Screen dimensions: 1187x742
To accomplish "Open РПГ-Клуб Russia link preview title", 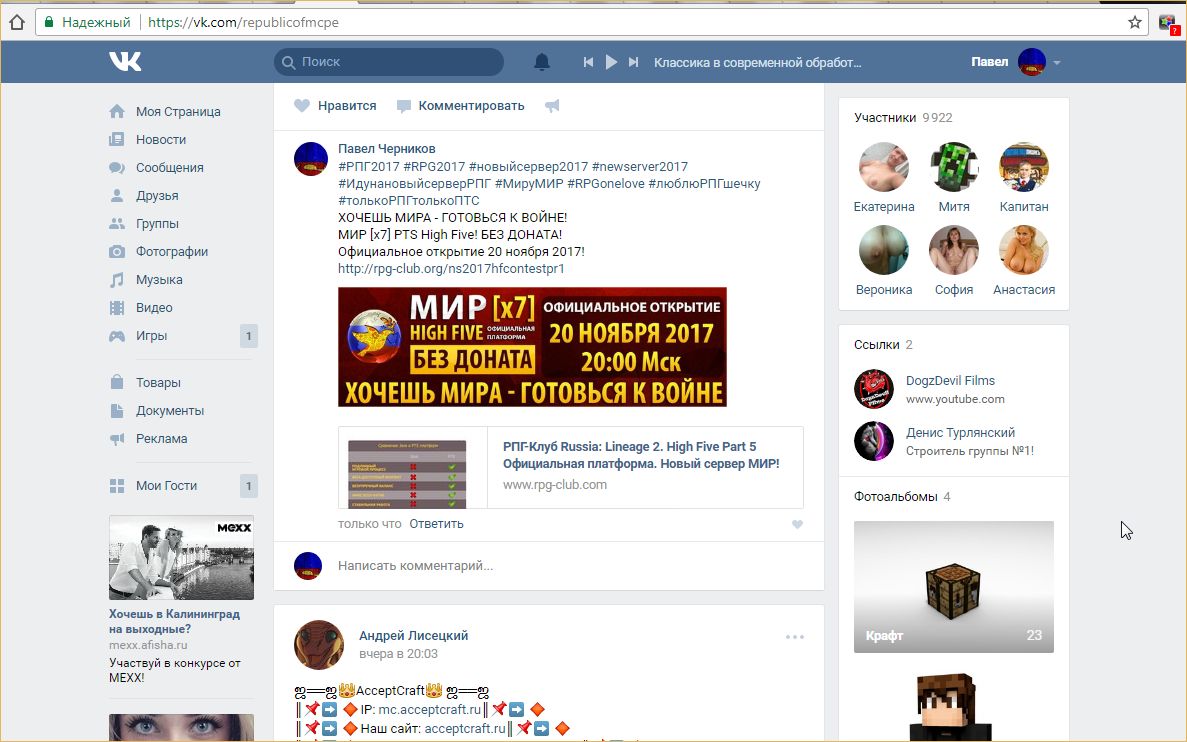I will point(641,455).
